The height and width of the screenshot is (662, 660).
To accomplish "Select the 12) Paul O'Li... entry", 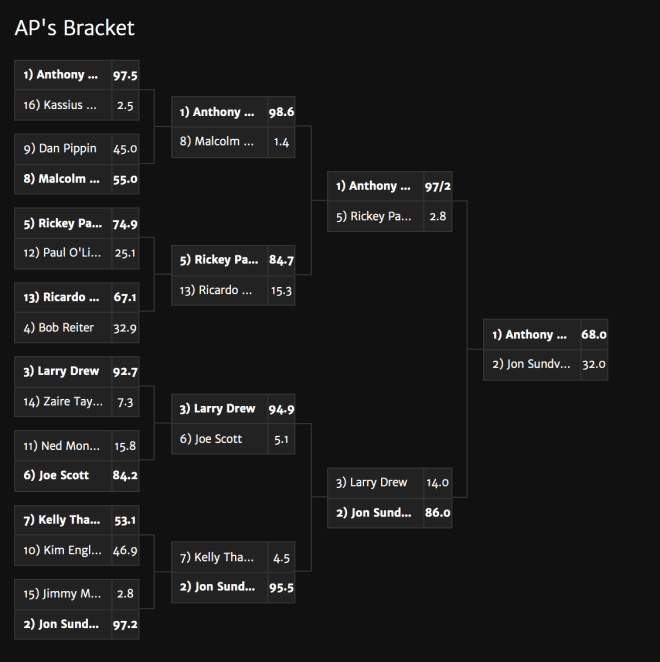I will click(77, 253).
